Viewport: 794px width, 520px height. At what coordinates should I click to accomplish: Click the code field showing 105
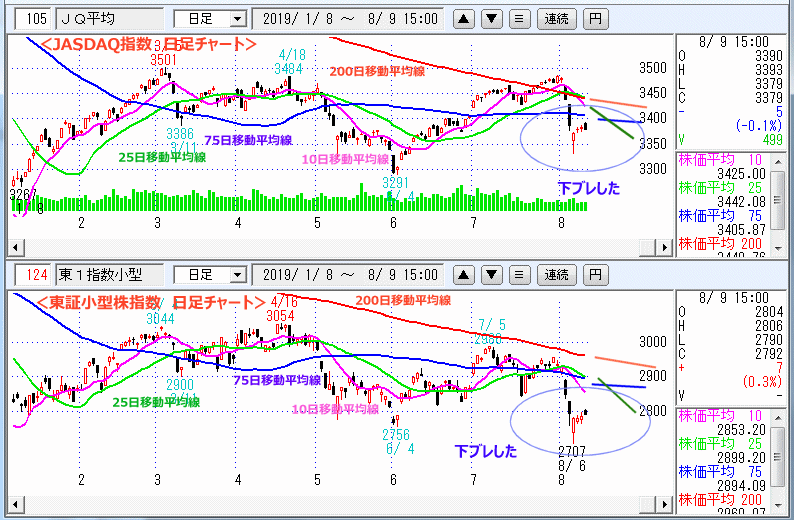31,19
